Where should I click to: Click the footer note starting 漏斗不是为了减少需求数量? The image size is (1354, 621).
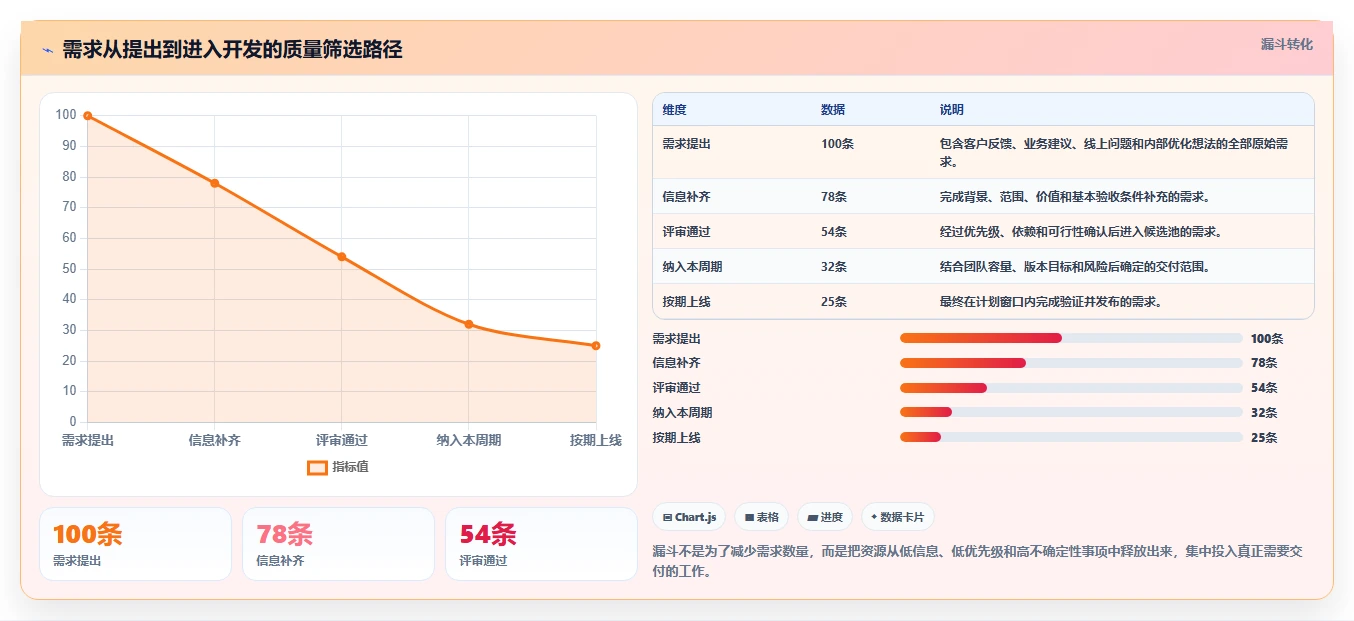(x=977, y=561)
